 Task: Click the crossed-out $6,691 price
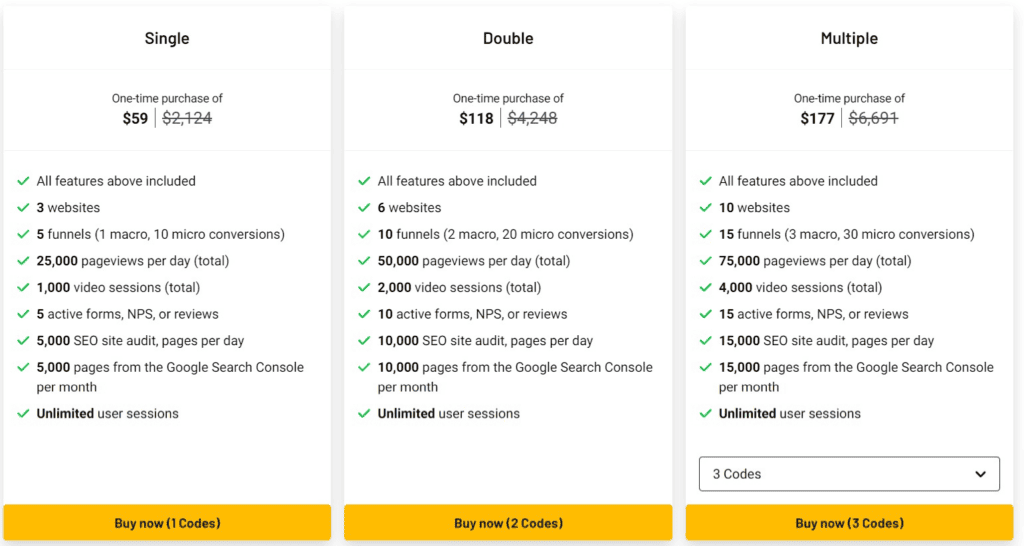(x=873, y=118)
